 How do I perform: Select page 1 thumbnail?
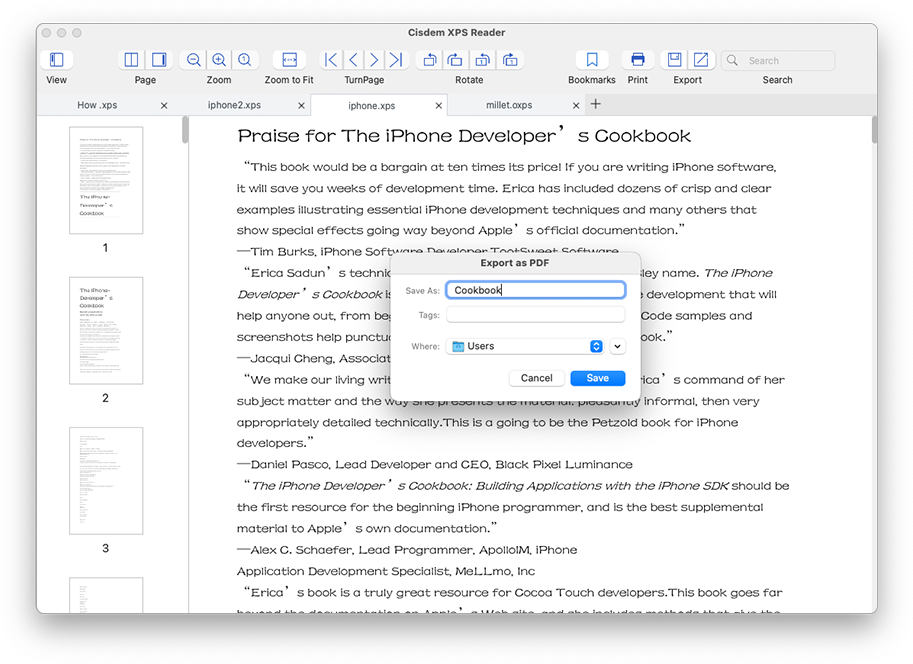tap(106, 180)
